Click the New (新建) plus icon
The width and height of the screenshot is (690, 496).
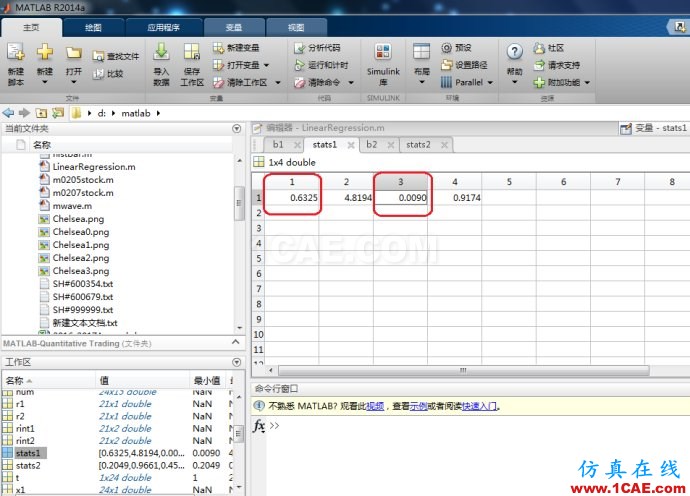point(44,52)
